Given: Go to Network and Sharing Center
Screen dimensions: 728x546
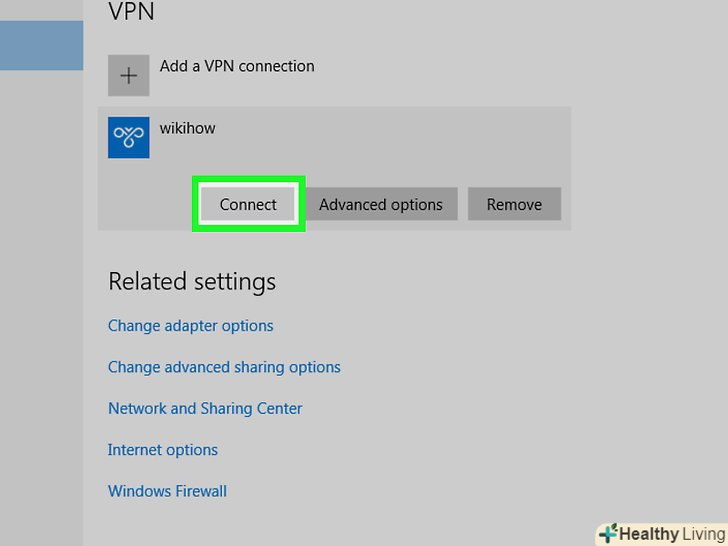Looking at the screenshot, I should pos(205,408).
